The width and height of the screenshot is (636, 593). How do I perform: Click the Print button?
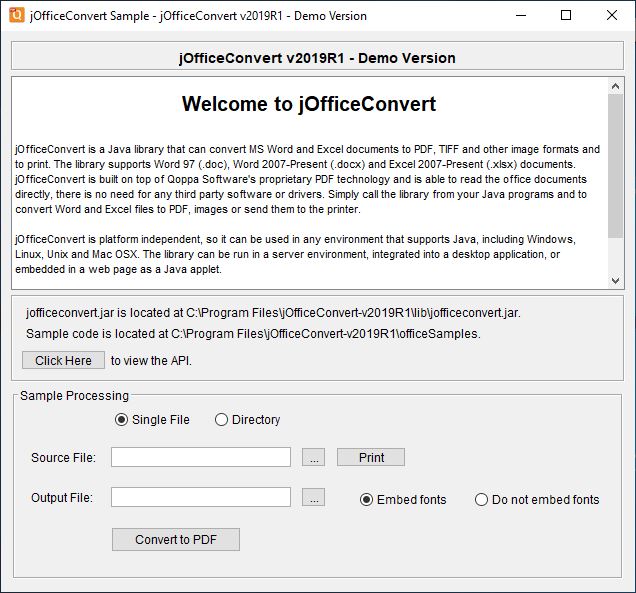click(x=371, y=457)
